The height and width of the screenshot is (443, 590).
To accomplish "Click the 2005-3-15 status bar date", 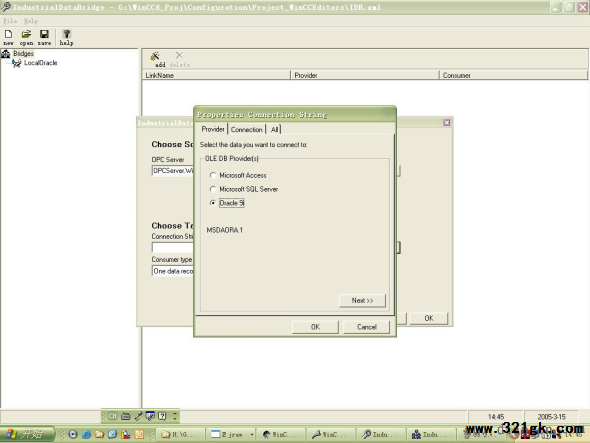I will coord(551,417).
